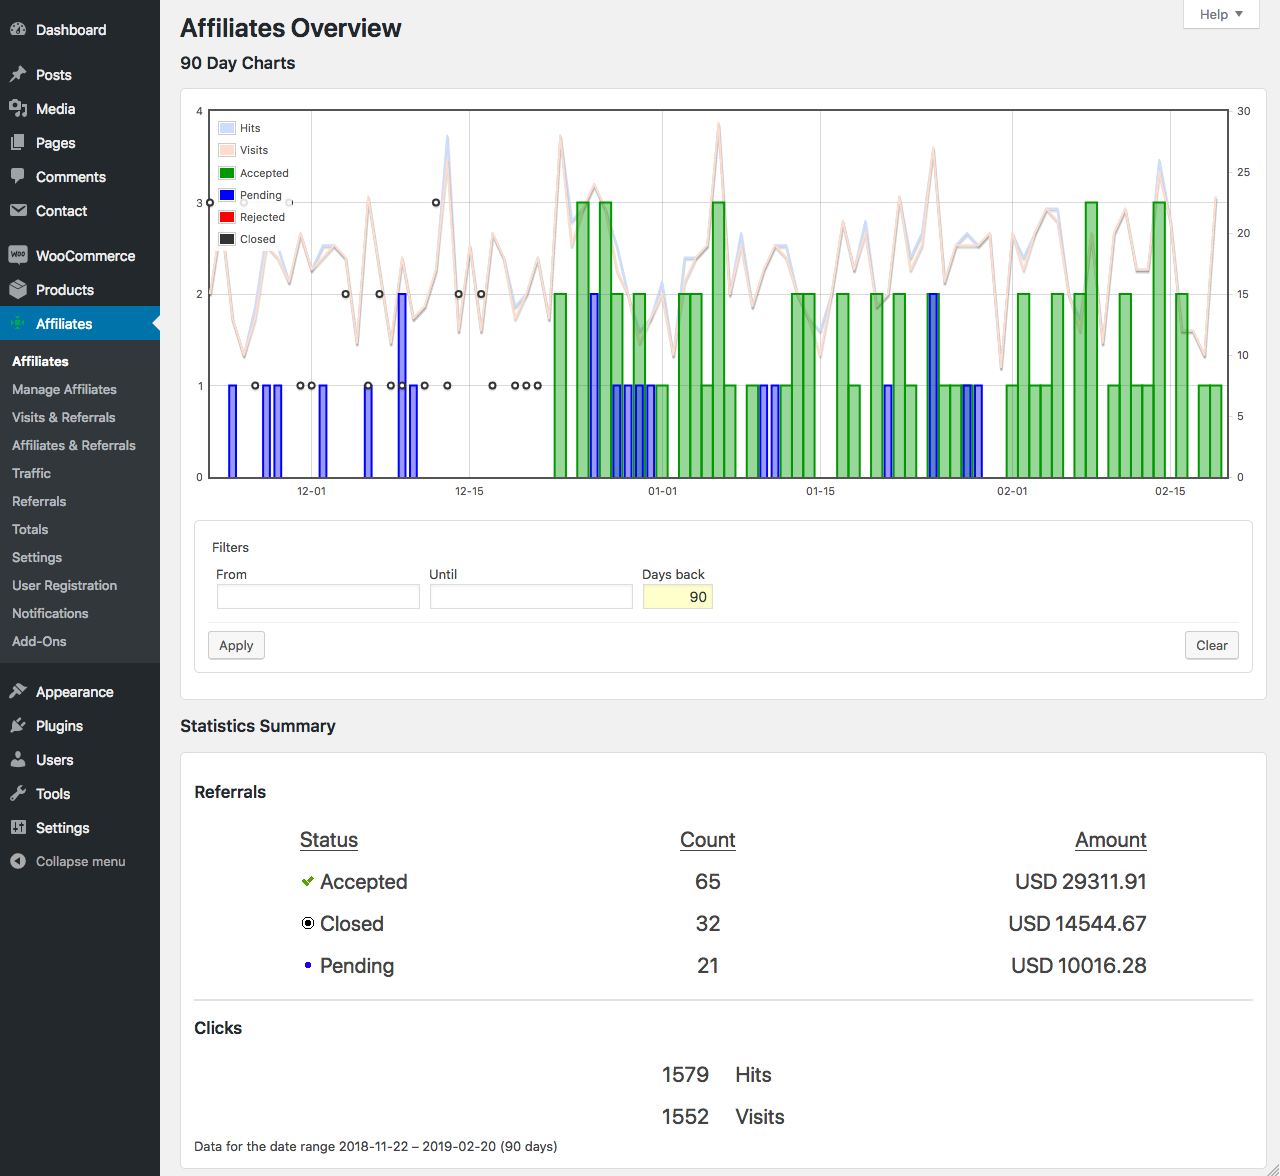Open the Manage Affiliates submenu item

[64, 389]
